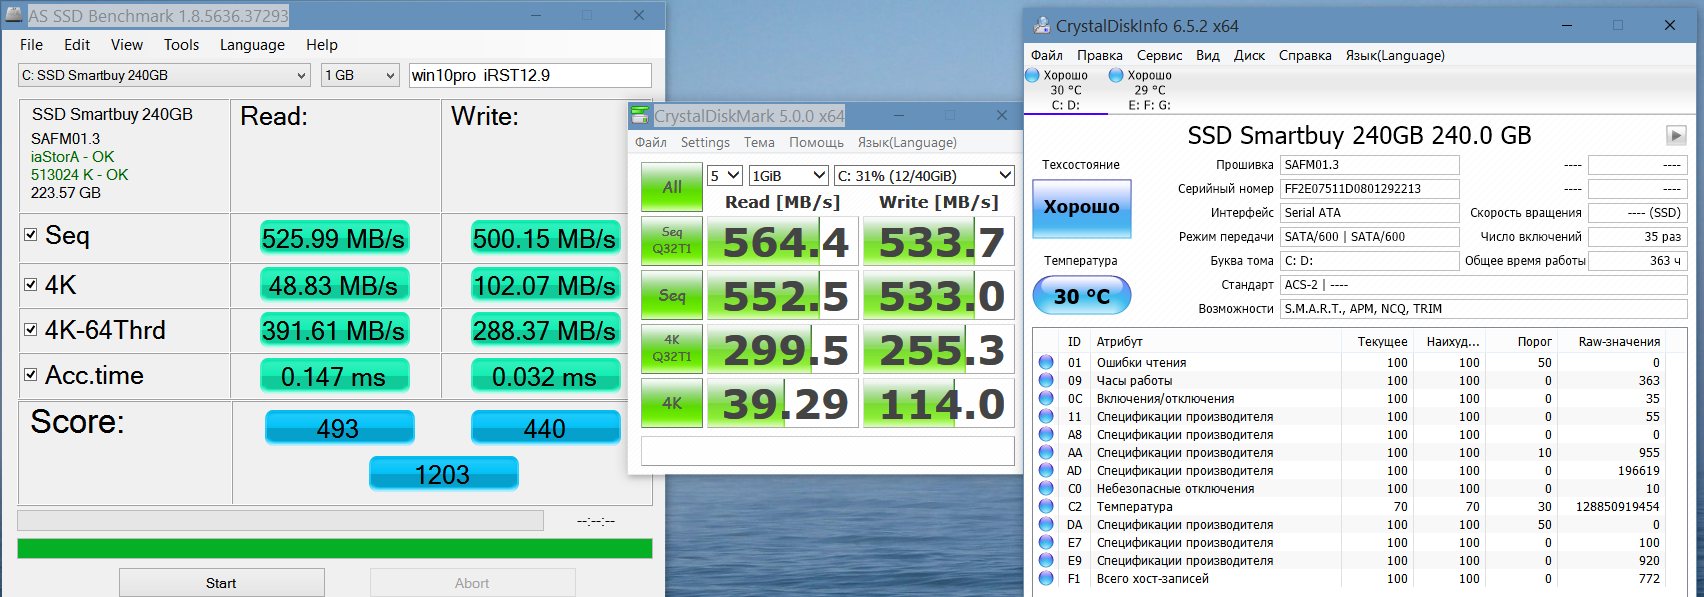Open the drive dropdown C: SSD Smartbuy 240GB

click(x=164, y=75)
